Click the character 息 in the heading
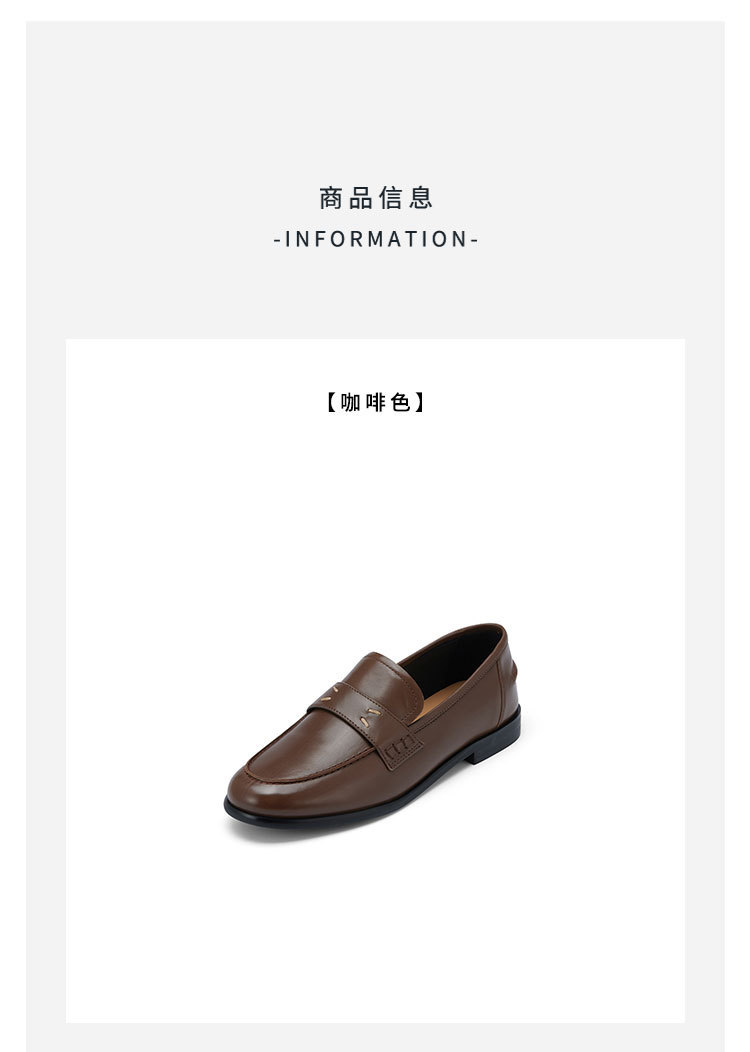 point(421,198)
